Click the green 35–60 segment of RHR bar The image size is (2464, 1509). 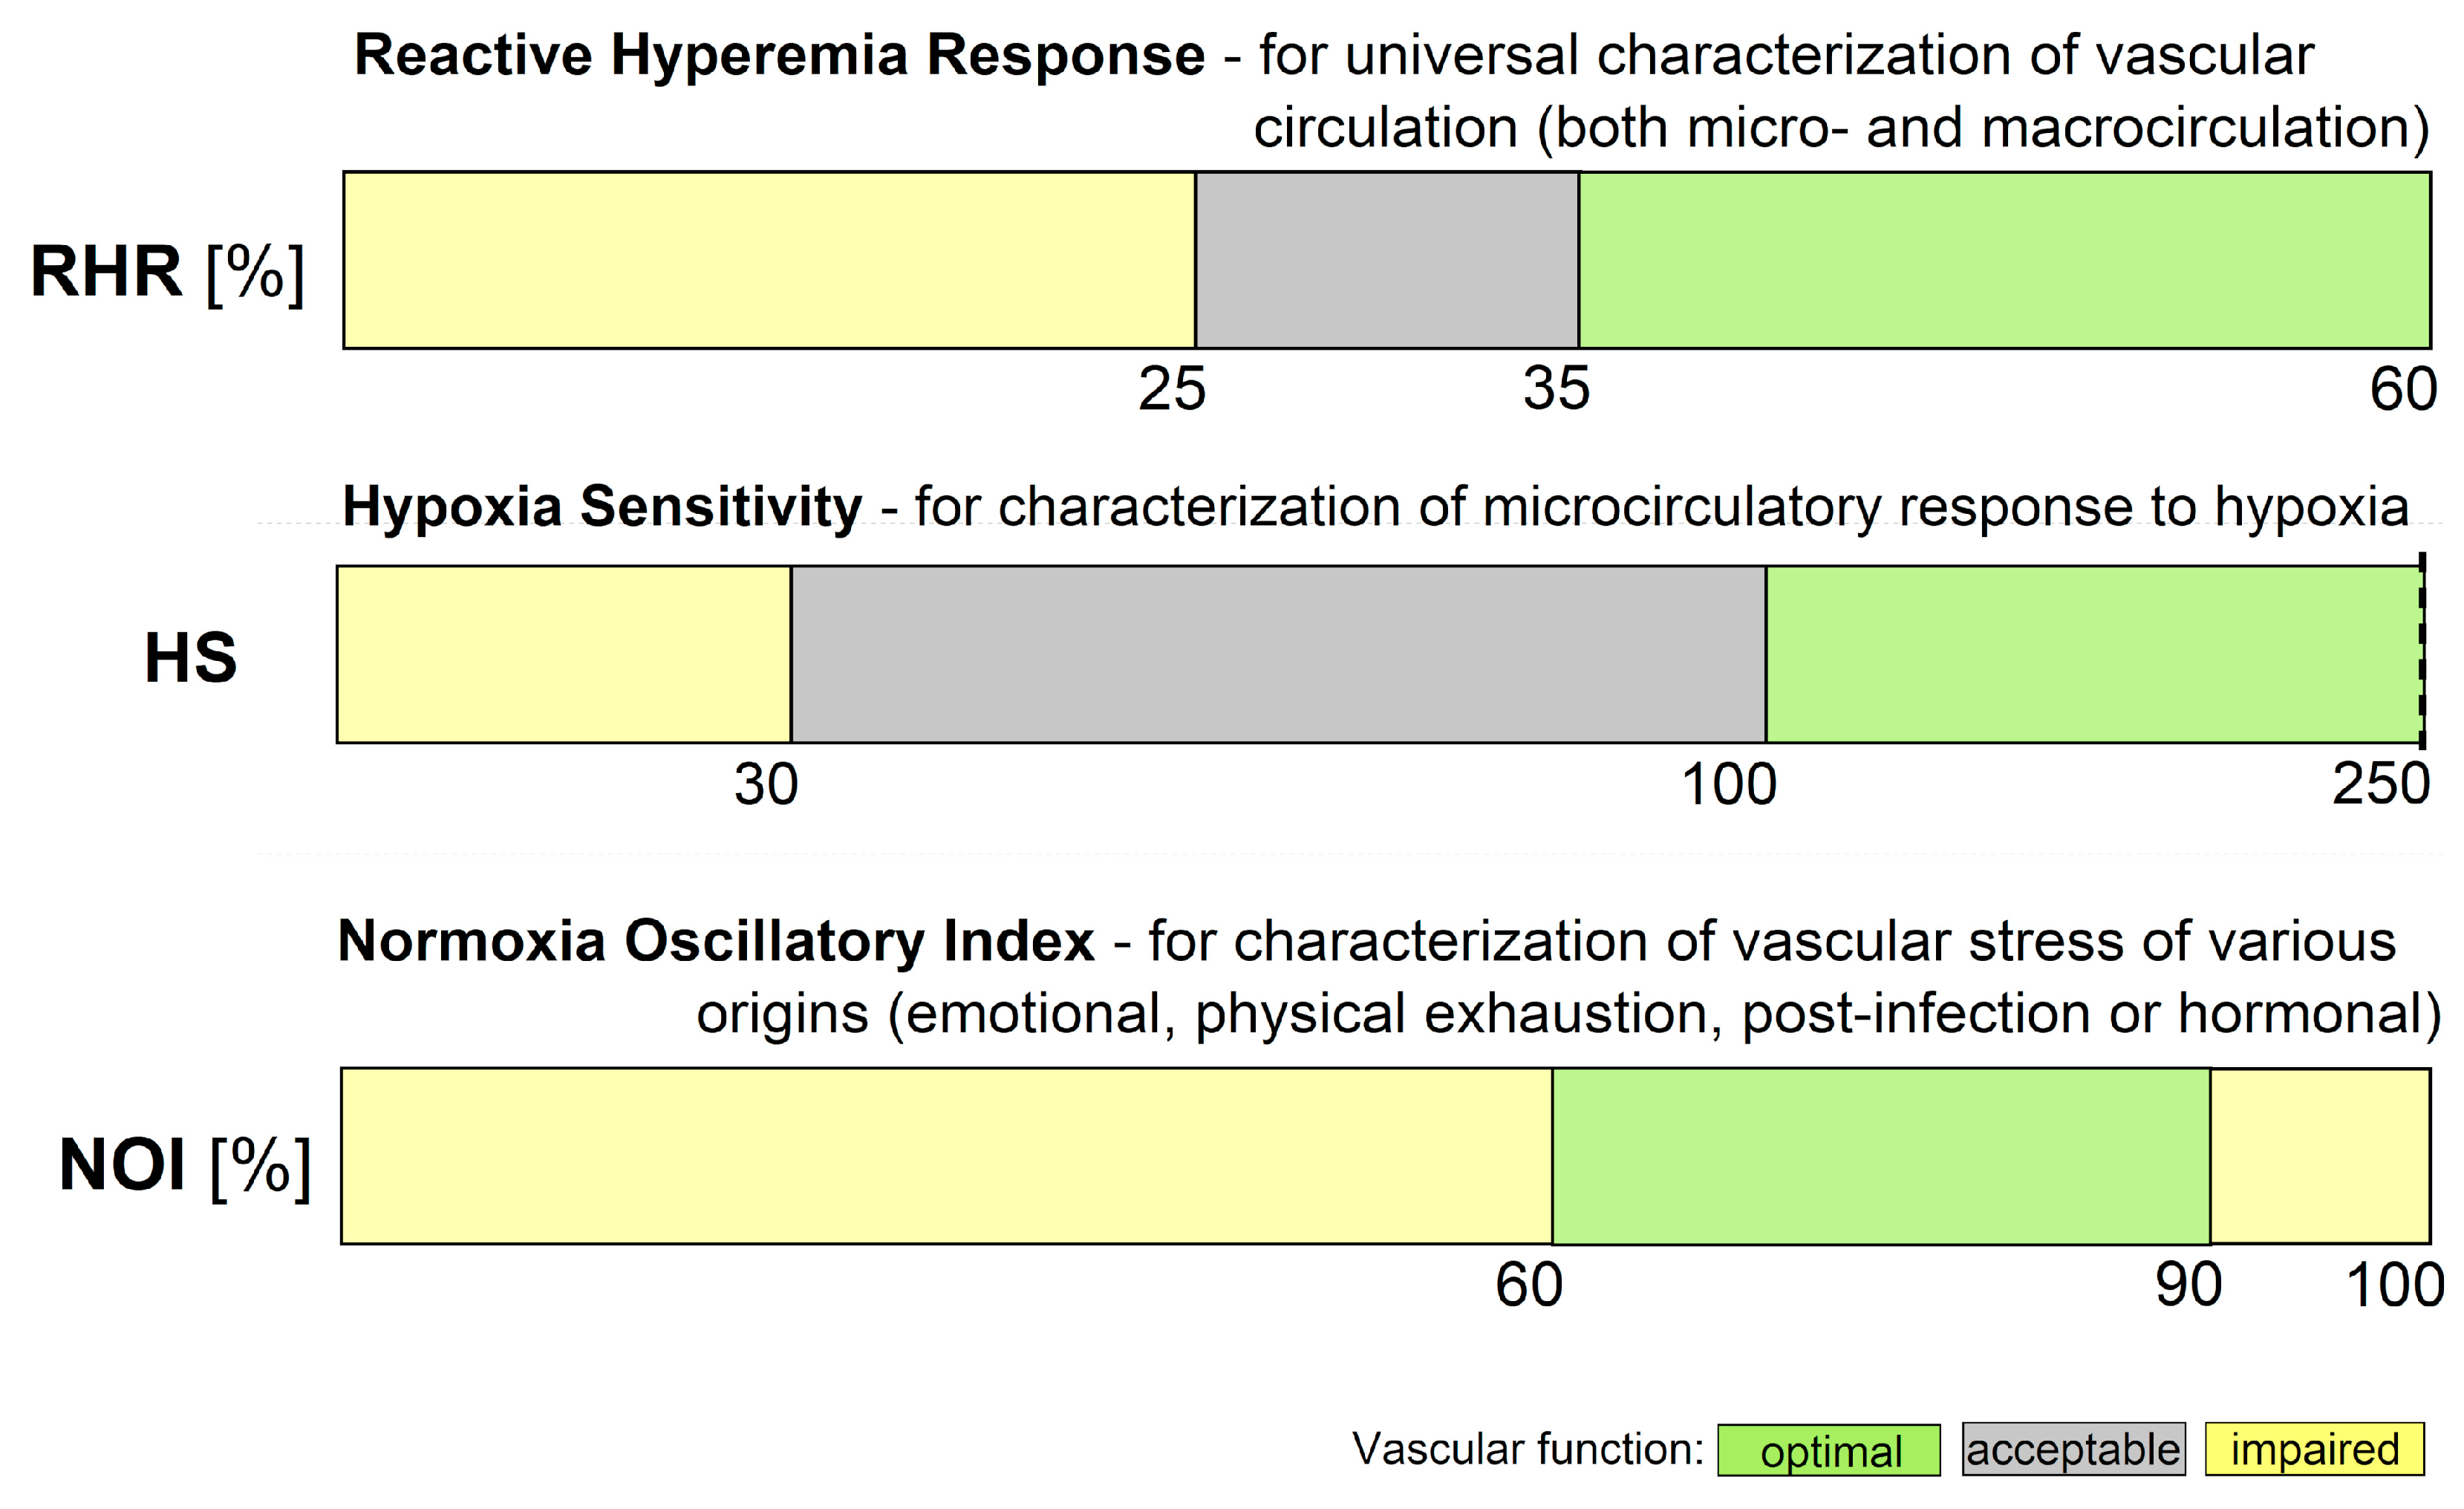pyautogui.click(x=2004, y=260)
